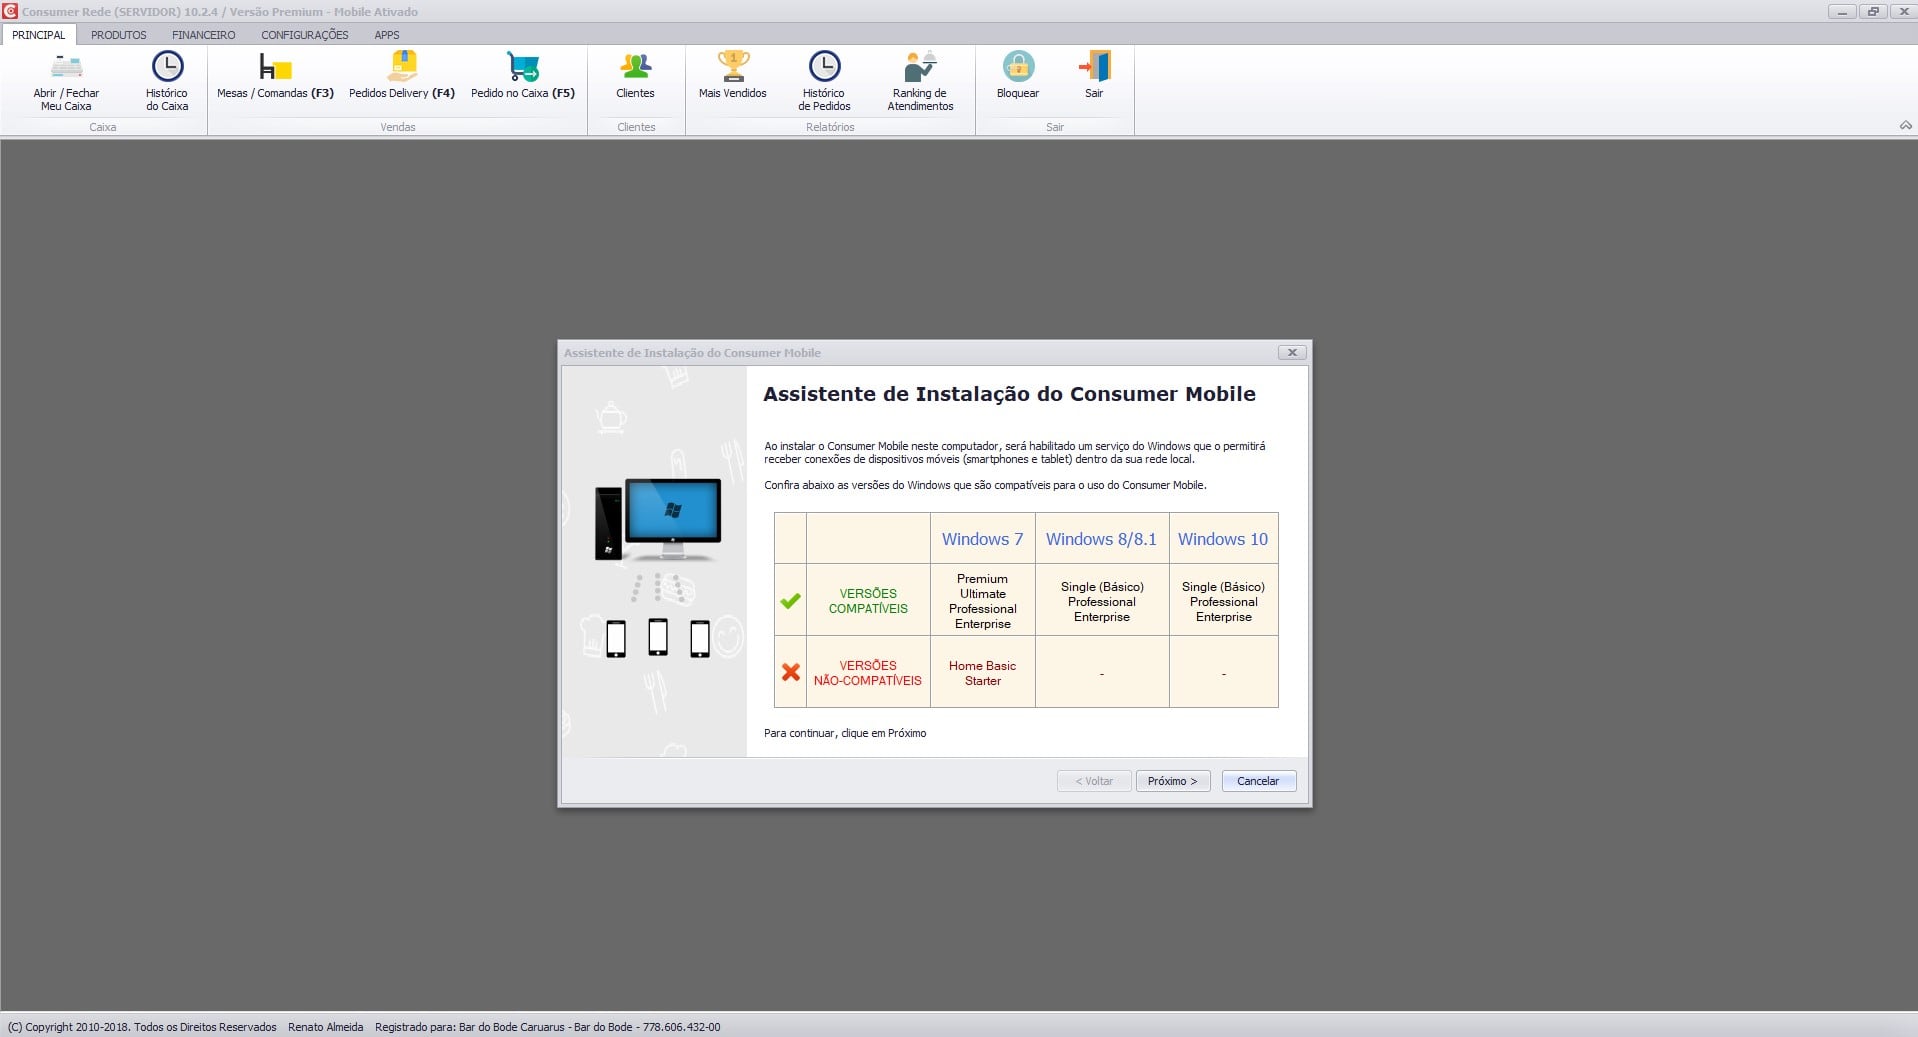
Task: Open the Clientes icon
Action: coord(635,68)
